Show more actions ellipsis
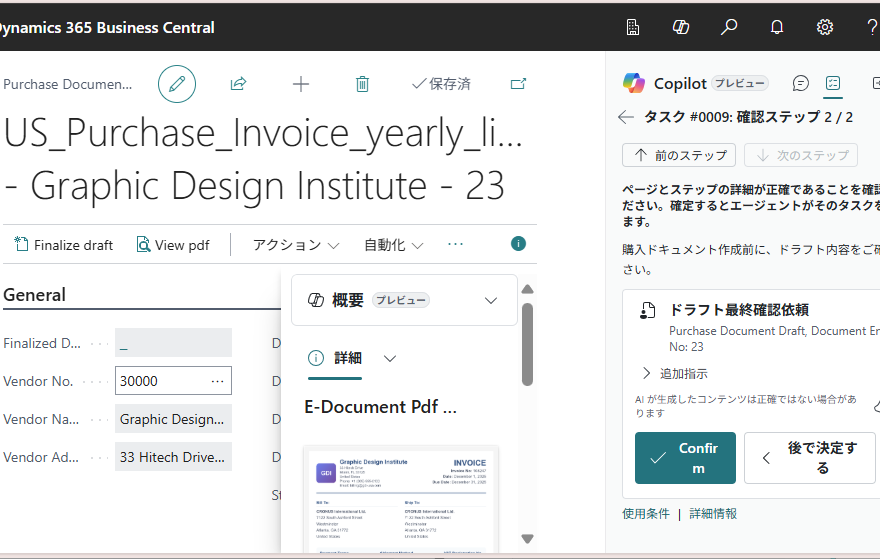Screen dimensions: 880x559 (456, 244)
